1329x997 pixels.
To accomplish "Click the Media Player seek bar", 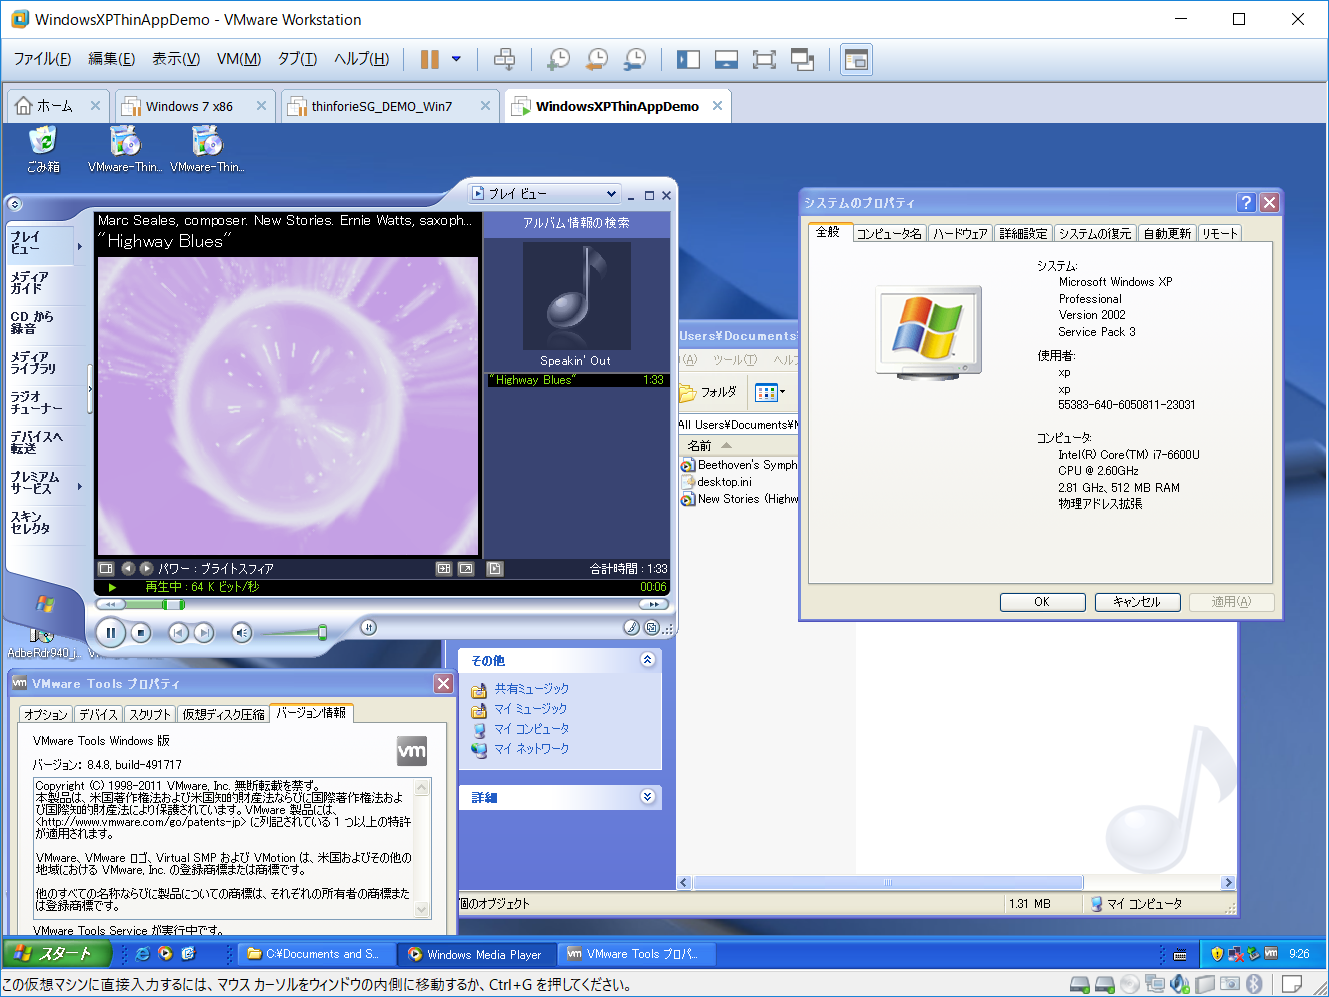I will (x=381, y=604).
